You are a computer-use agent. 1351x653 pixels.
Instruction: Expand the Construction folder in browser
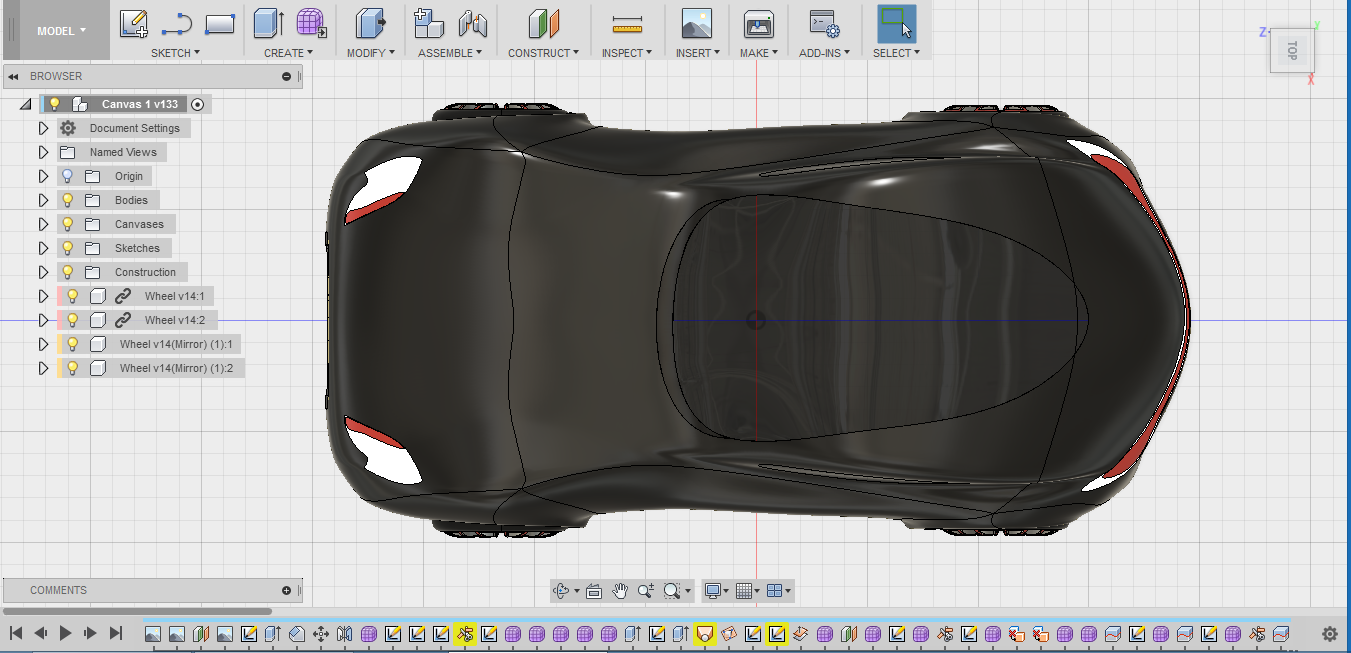[43, 272]
